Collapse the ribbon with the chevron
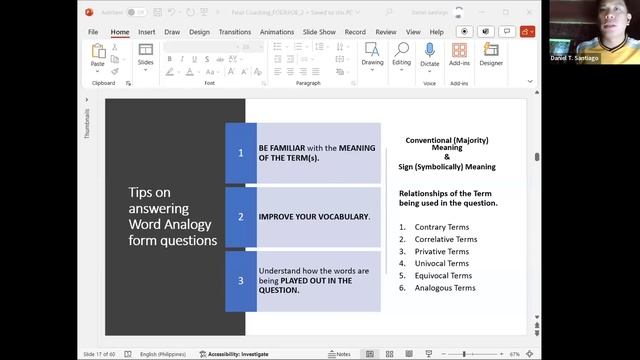Image resolution: width=640 pixels, height=360 pixels. [530, 81]
